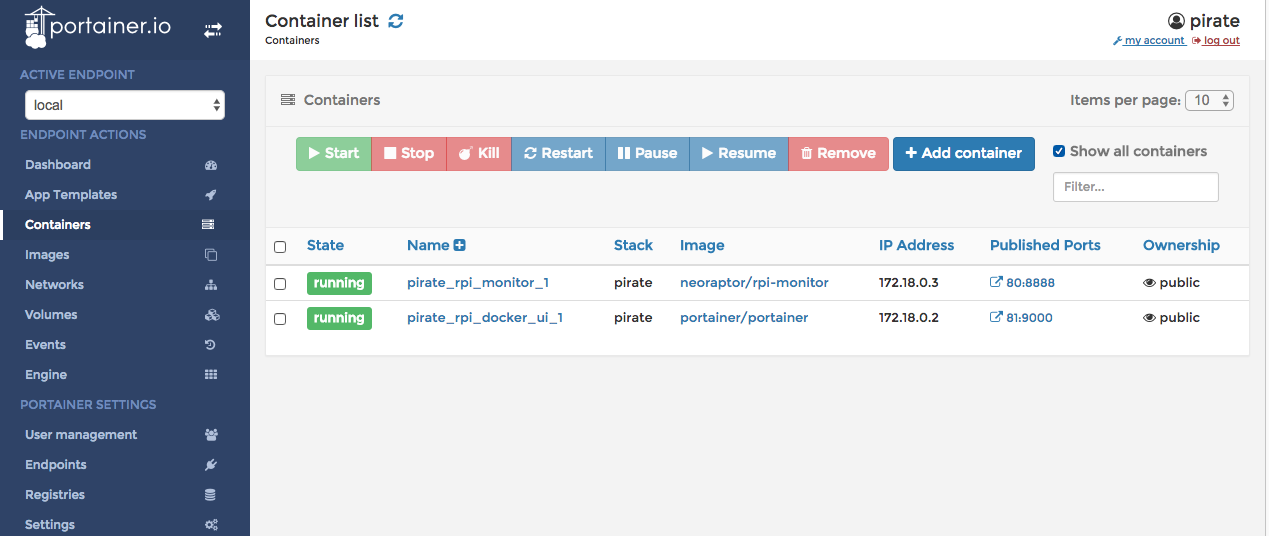This screenshot has height=536, width=1269.
Task: Go to Volumes in the sidebar
Action: 51,315
